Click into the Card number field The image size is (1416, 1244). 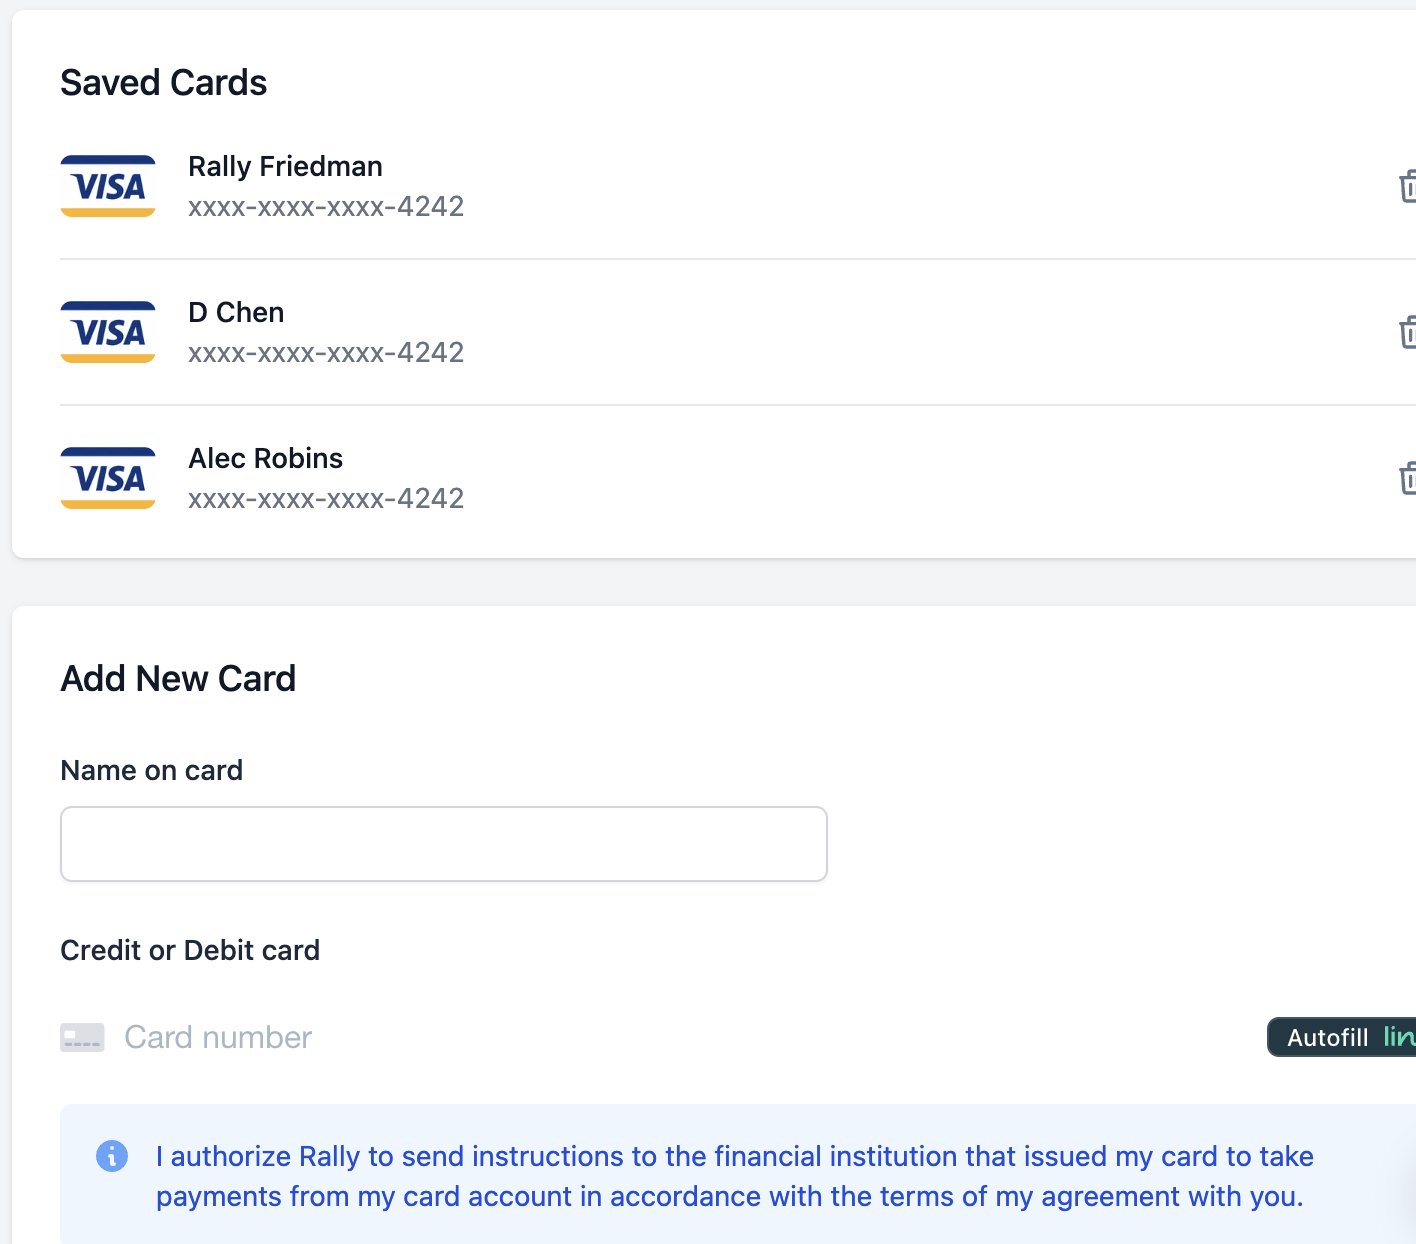600,1037
